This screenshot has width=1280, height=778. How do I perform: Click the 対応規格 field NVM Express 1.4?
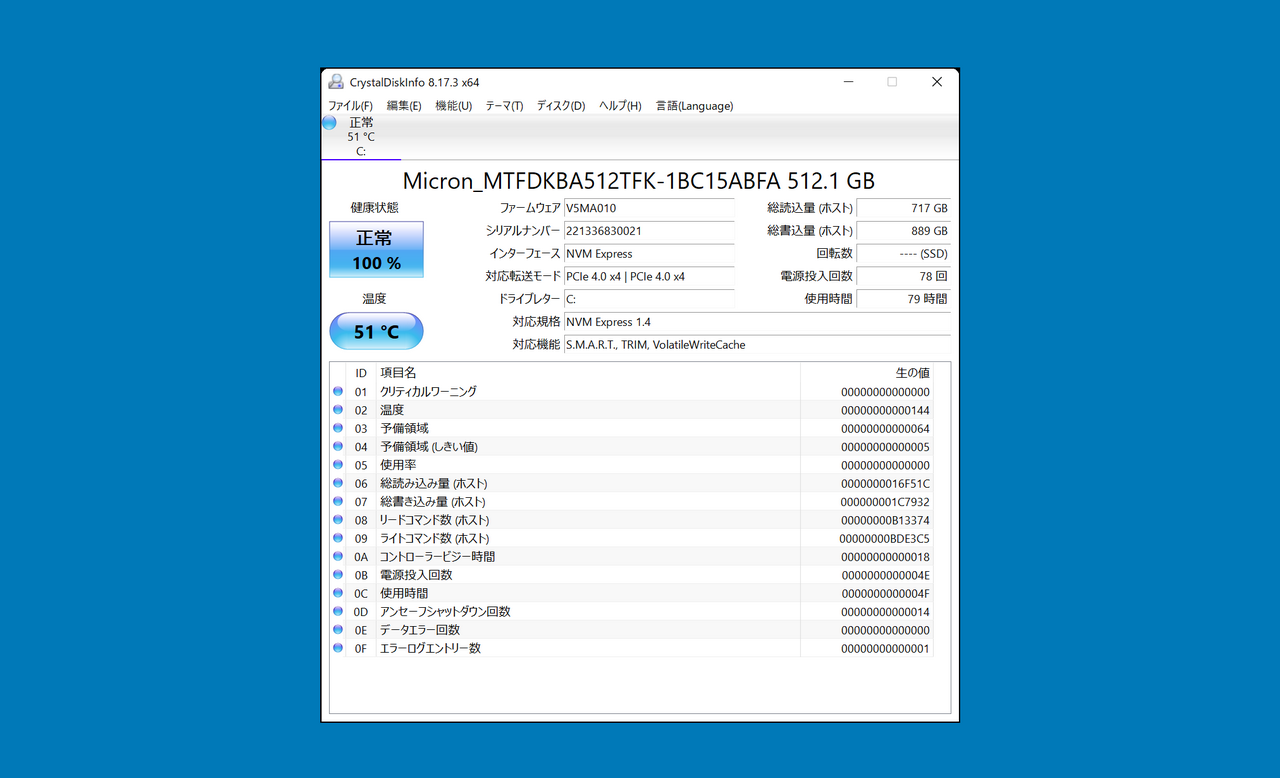tap(757, 322)
